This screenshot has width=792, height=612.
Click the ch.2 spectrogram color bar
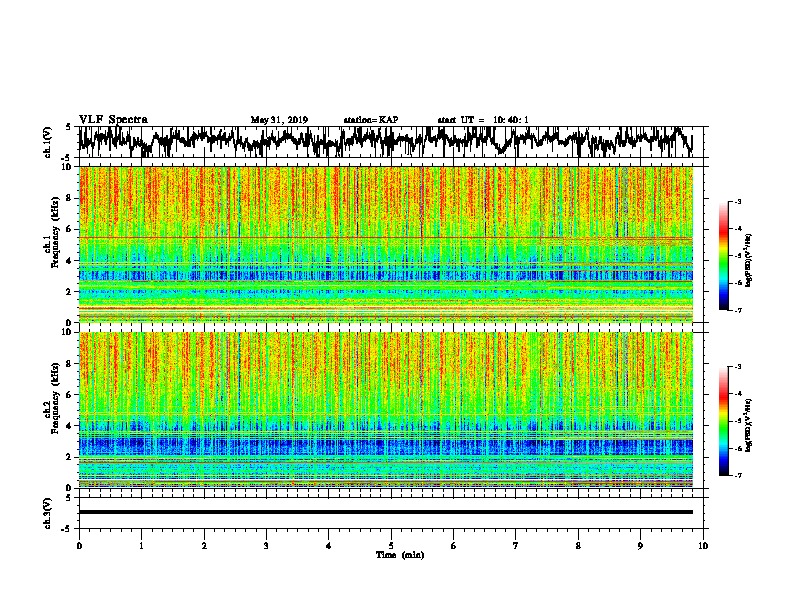(x=724, y=421)
